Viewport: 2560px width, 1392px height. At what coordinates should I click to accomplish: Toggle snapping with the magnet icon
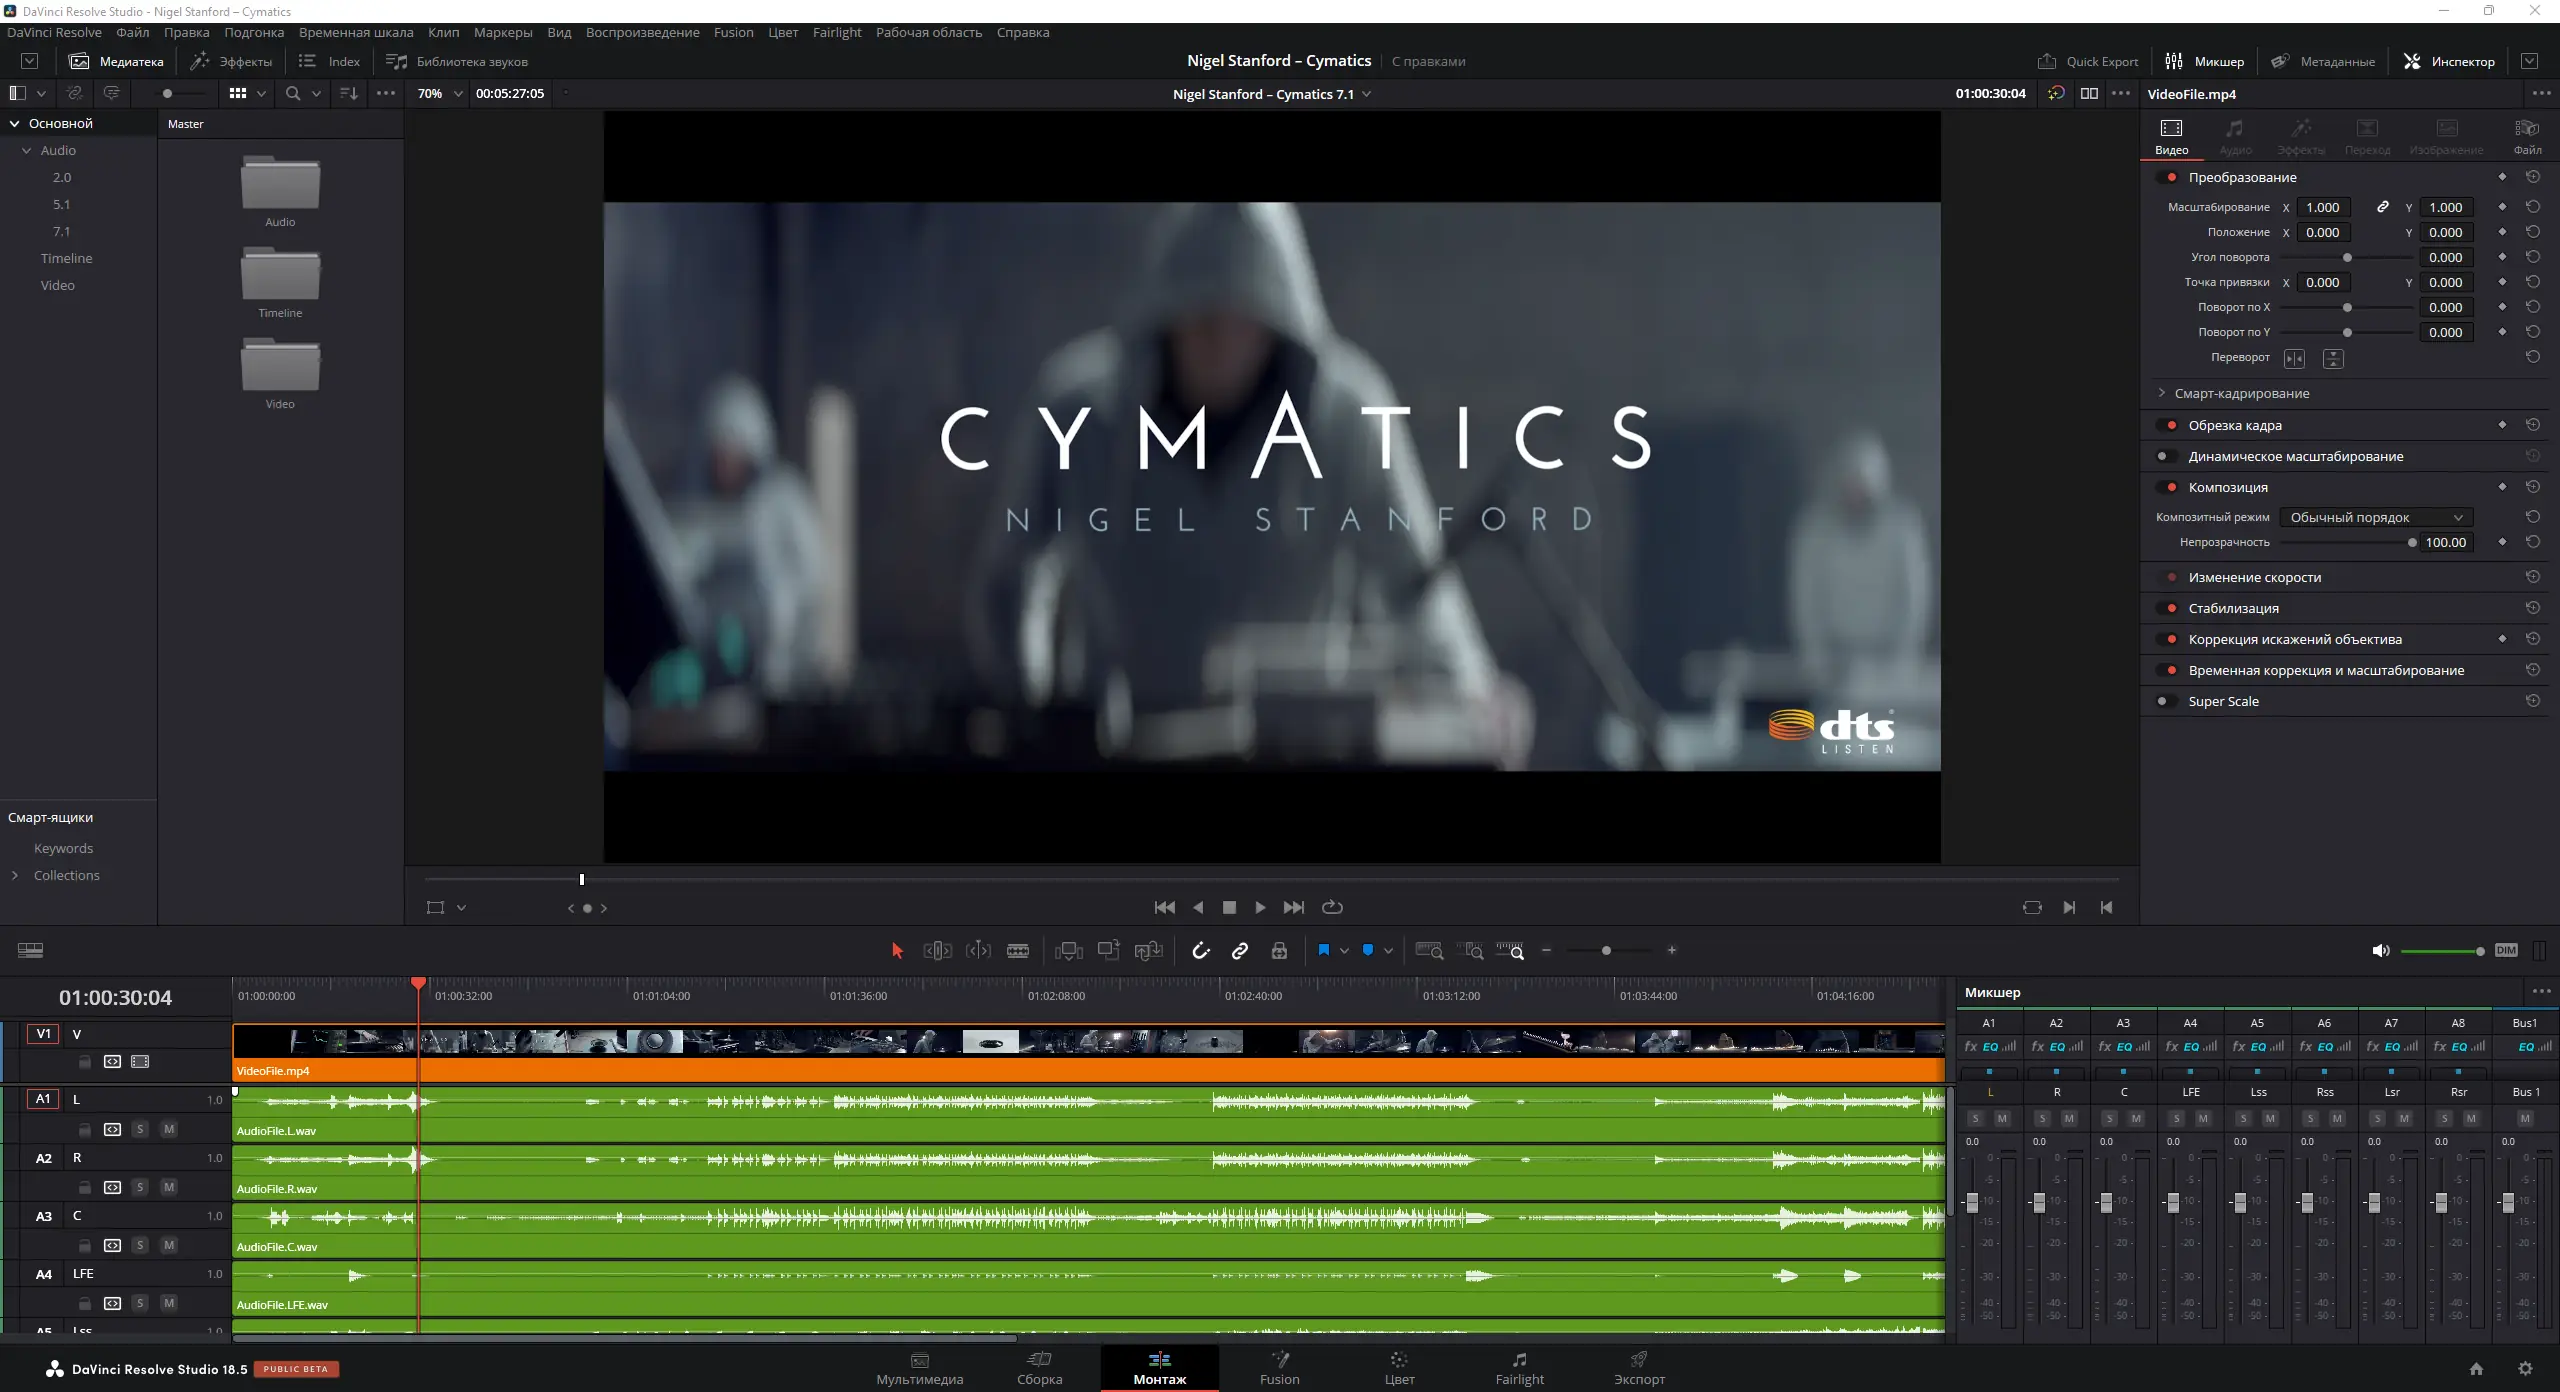pyautogui.click(x=1201, y=950)
